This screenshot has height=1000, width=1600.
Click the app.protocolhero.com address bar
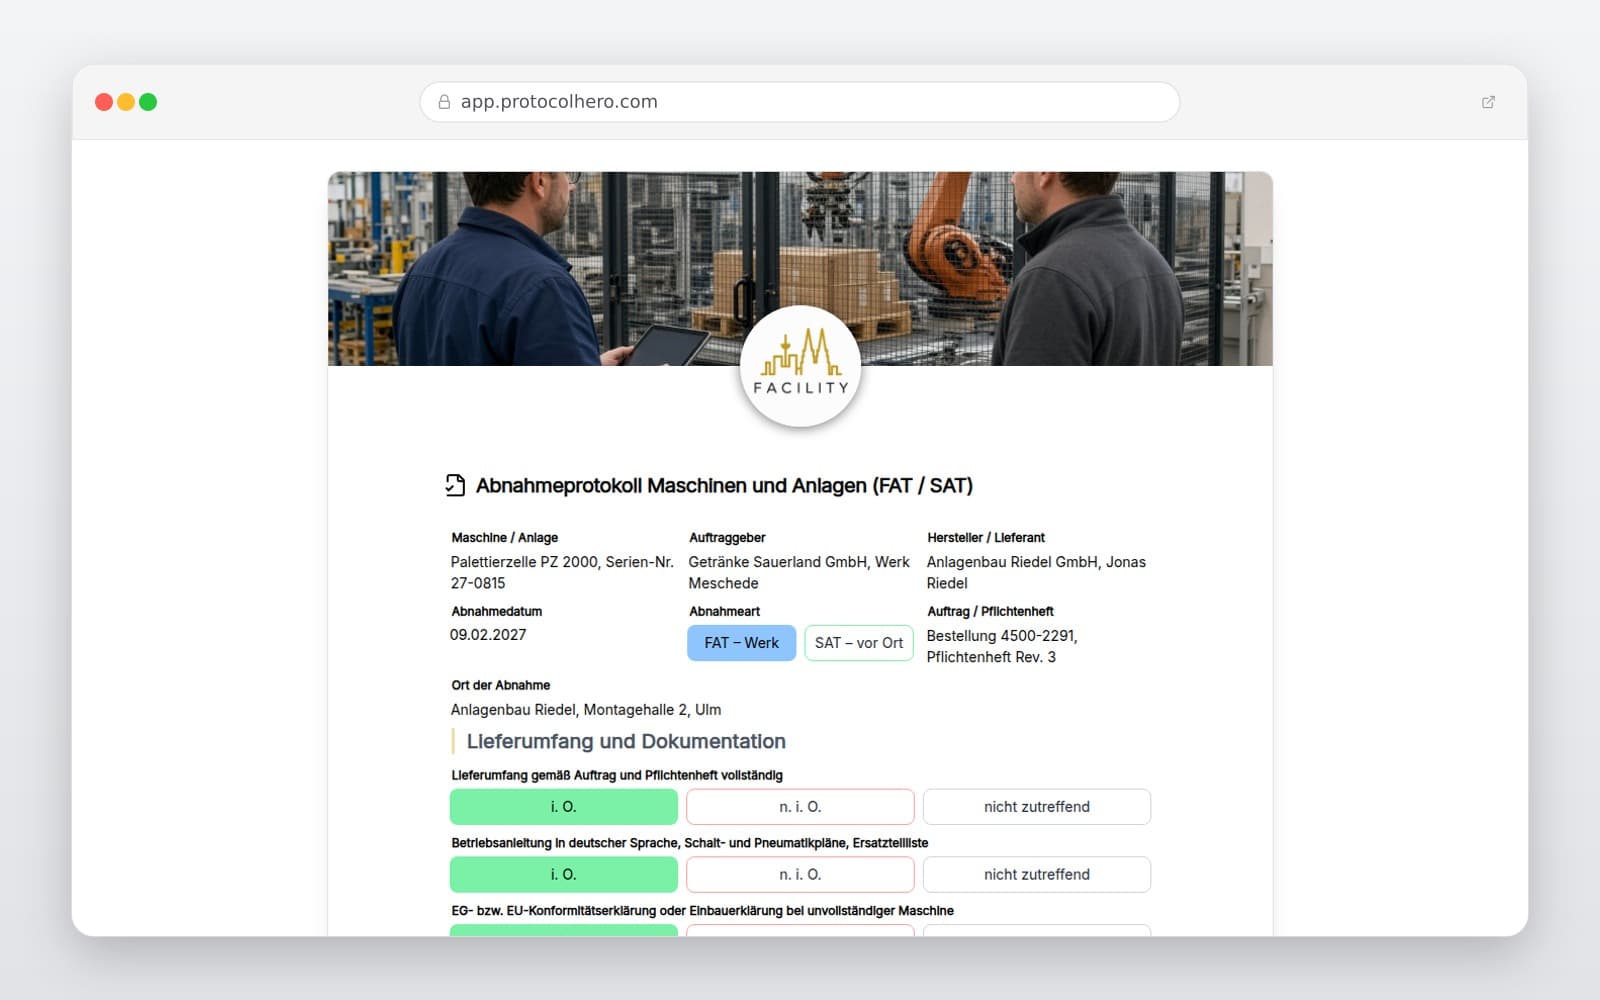(x=800, y=102)
